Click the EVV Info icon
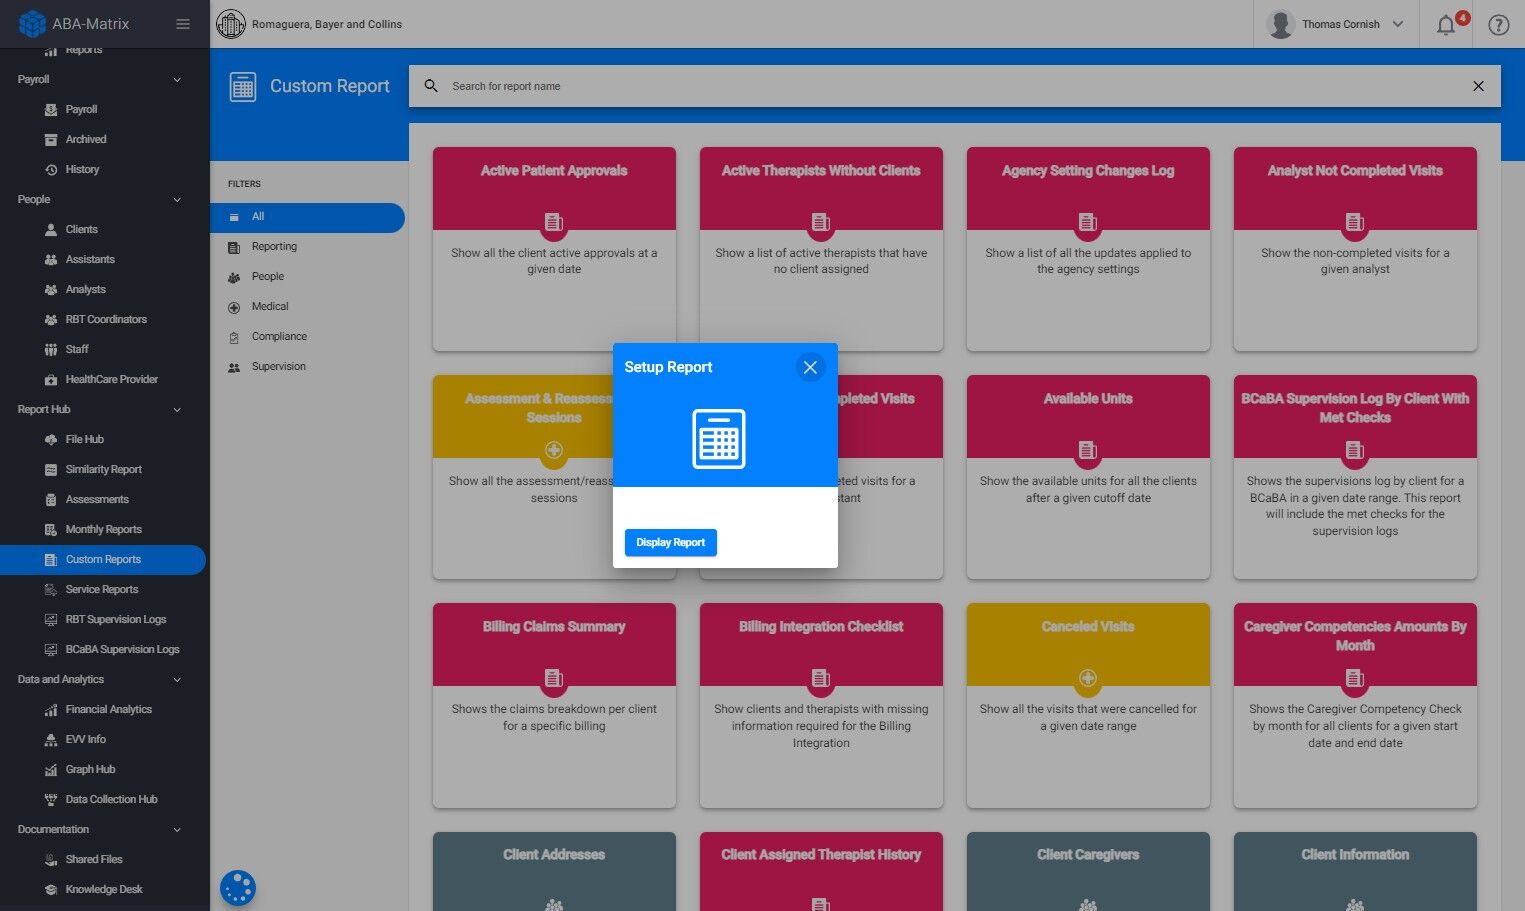Viewport: 1525px width, 911px height. pyautogui.click(x=51, y=740)
